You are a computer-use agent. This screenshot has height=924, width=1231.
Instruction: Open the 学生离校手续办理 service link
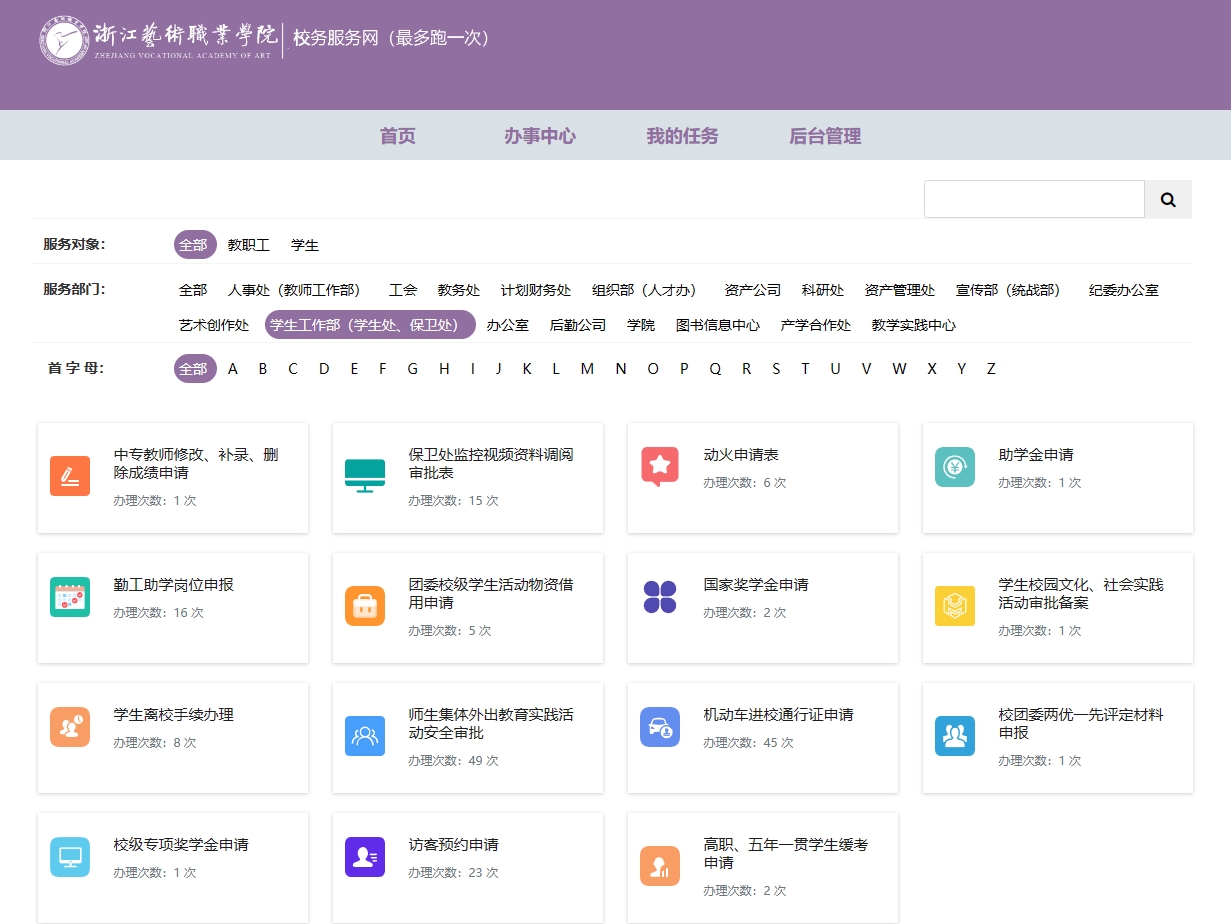174,715
